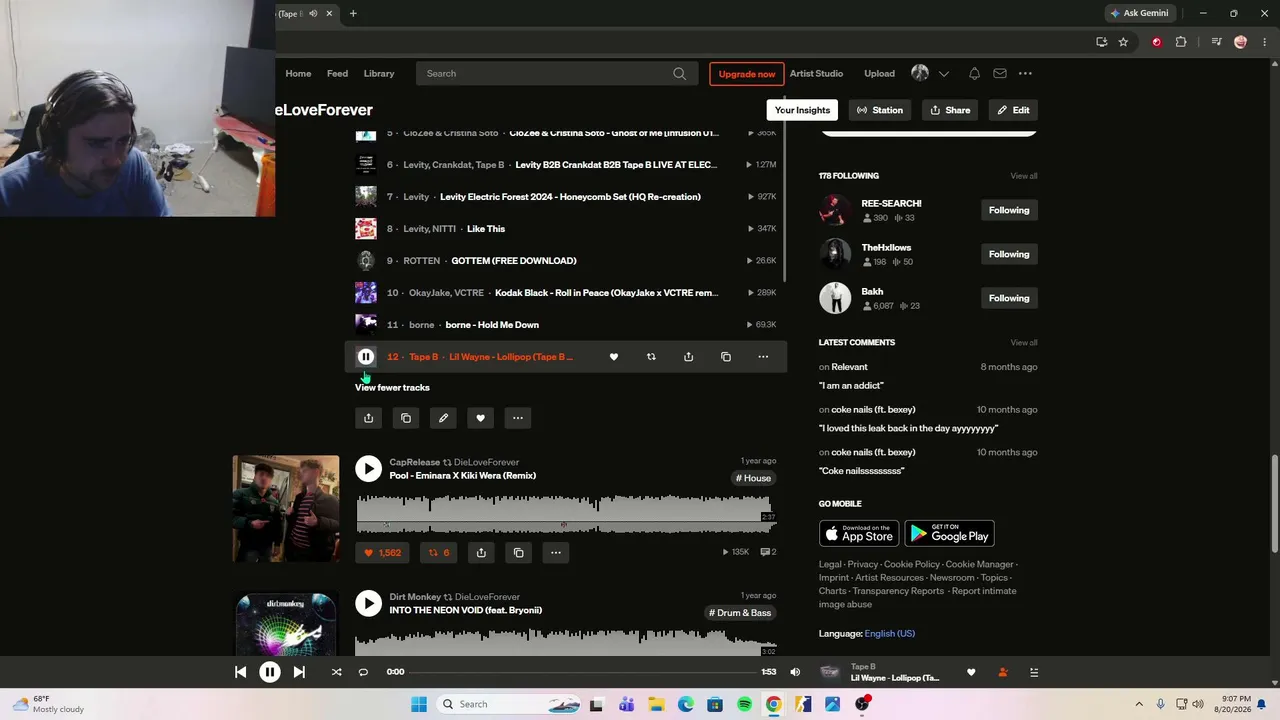Open the Pool remix cover artwork
Image resolution: width=1280 pixels, height=720 pixels.
(286, 509)
